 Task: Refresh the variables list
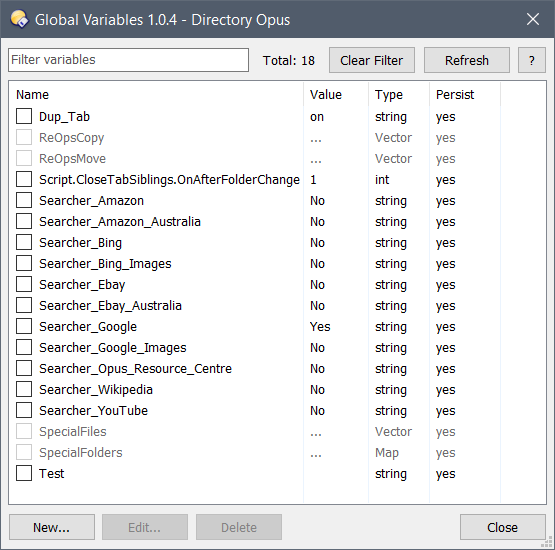tap(467, 60)
